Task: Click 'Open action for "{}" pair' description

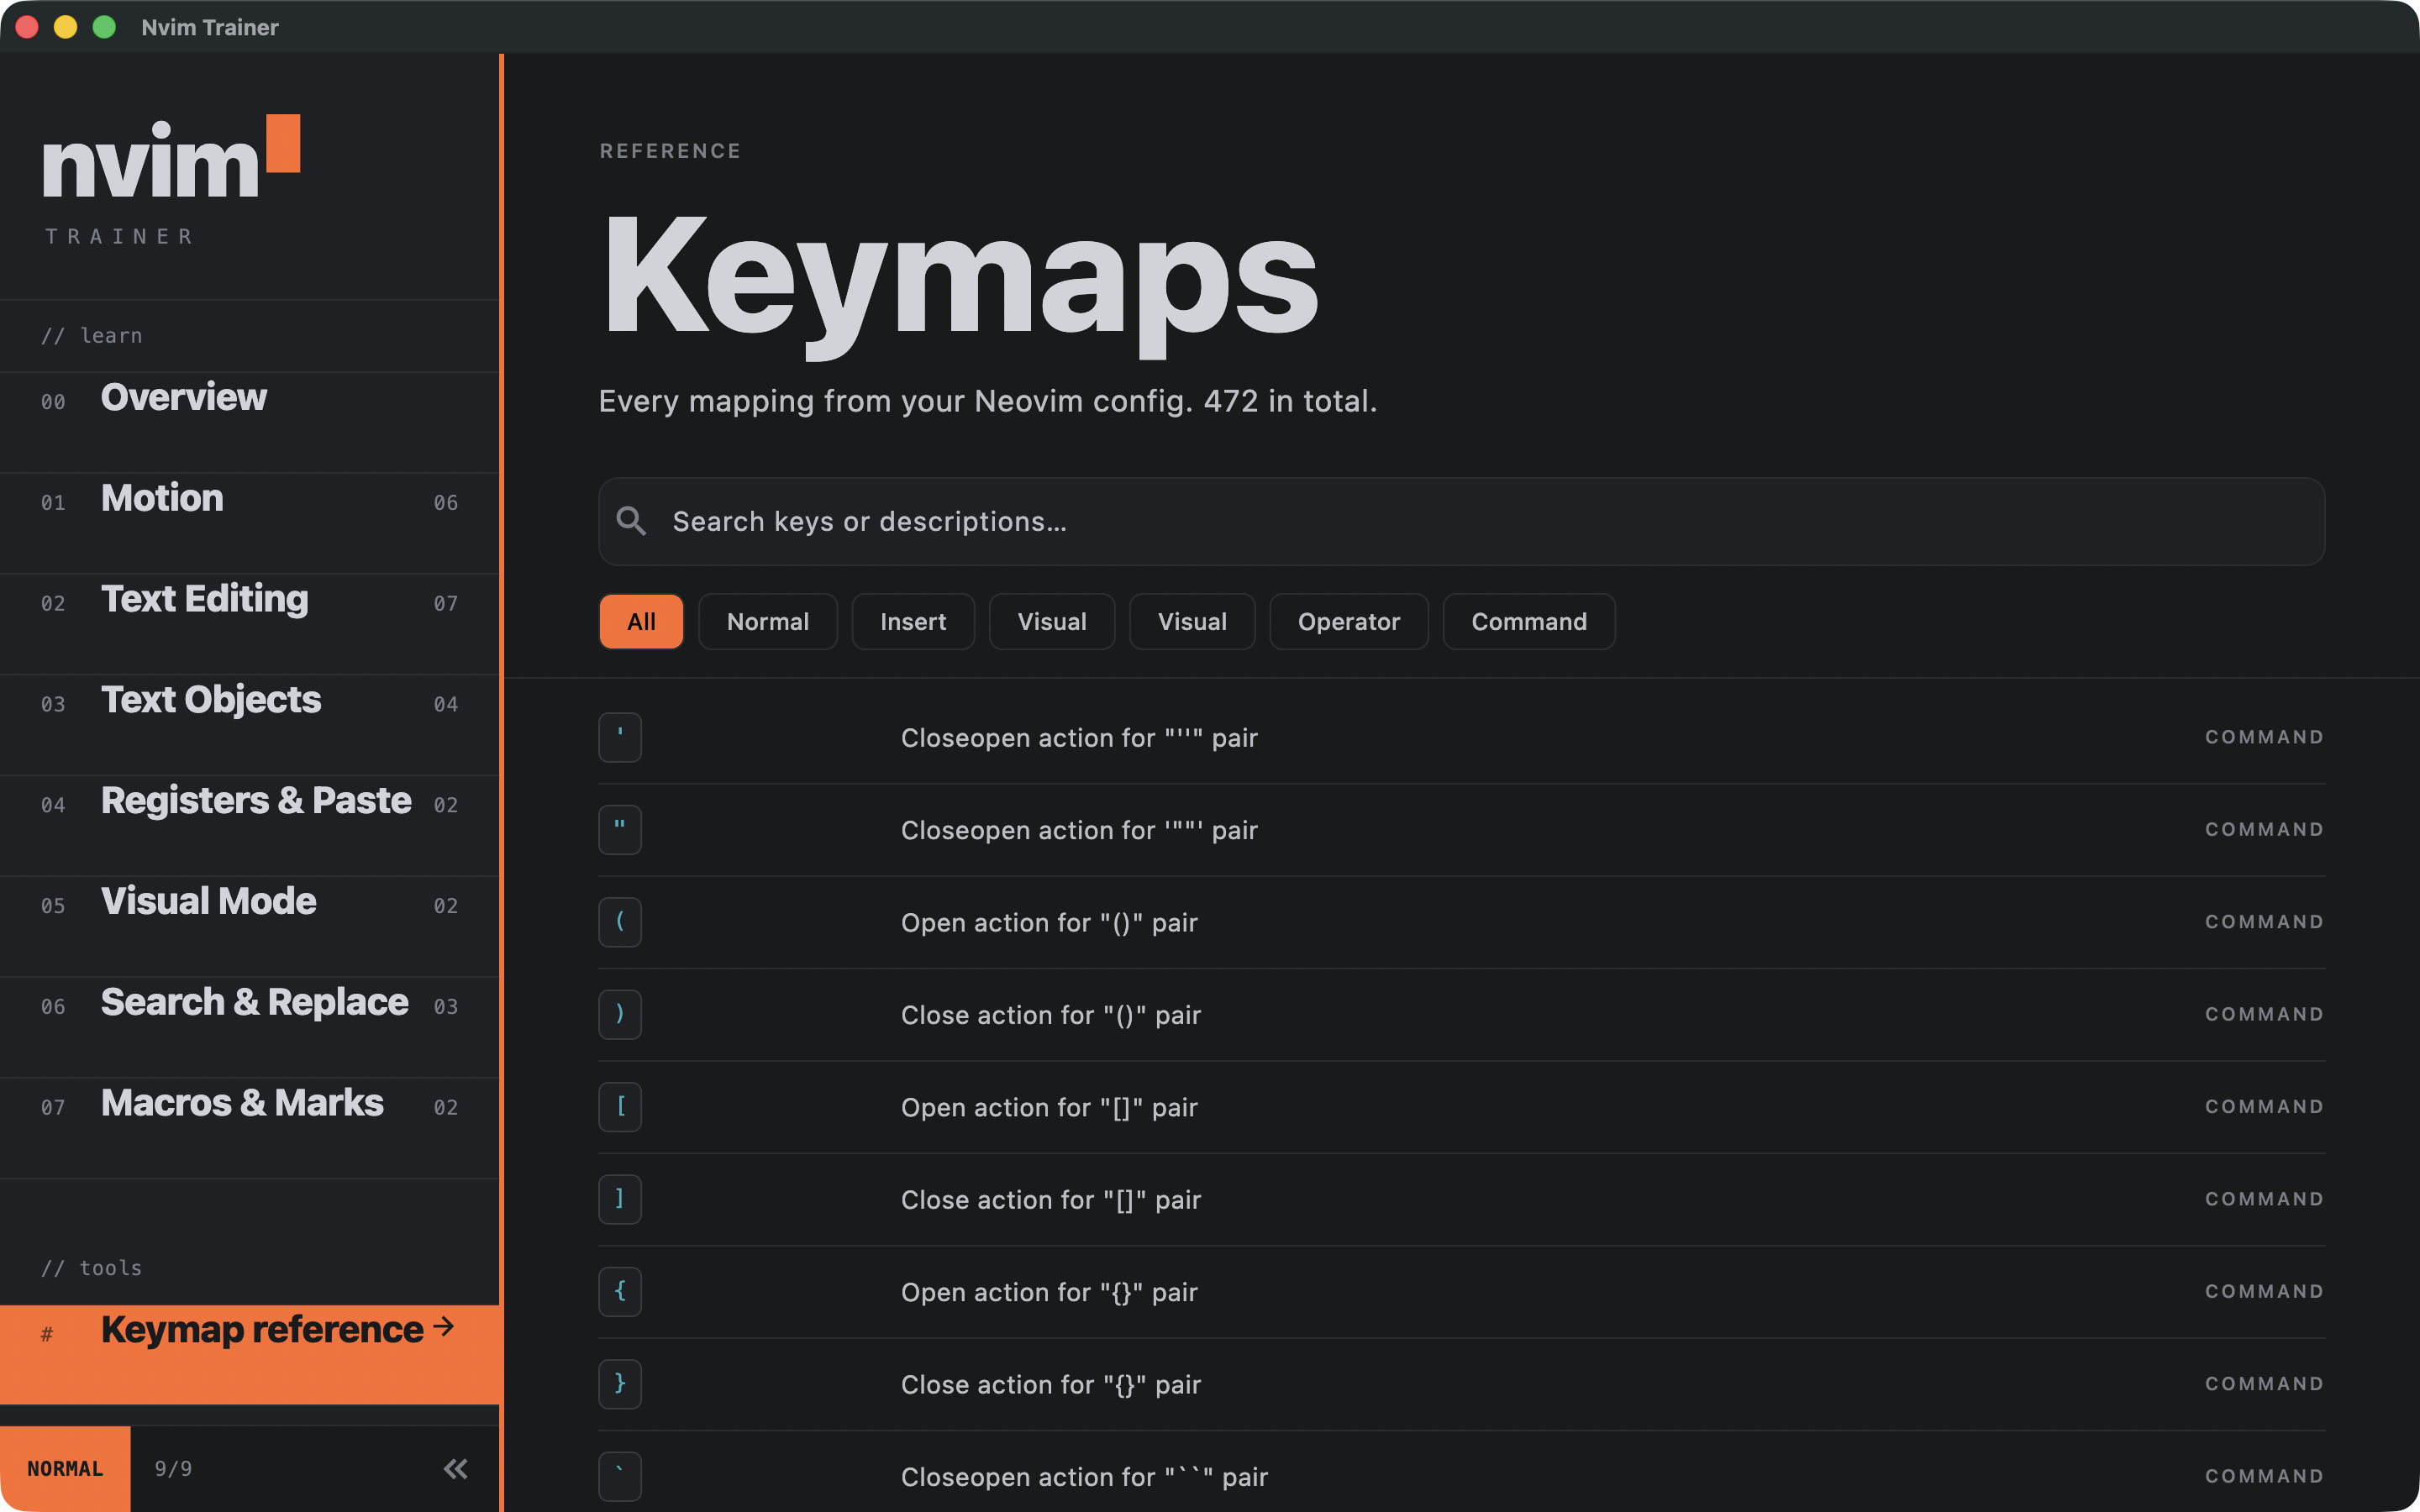Action: (1049, 1292)
